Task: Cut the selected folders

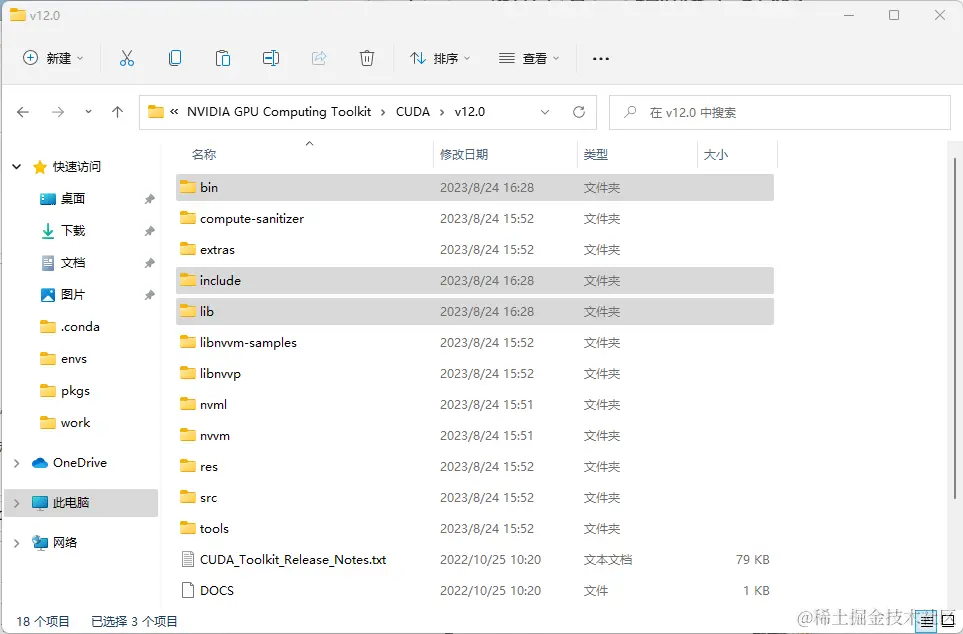Action: coord(127,58)
